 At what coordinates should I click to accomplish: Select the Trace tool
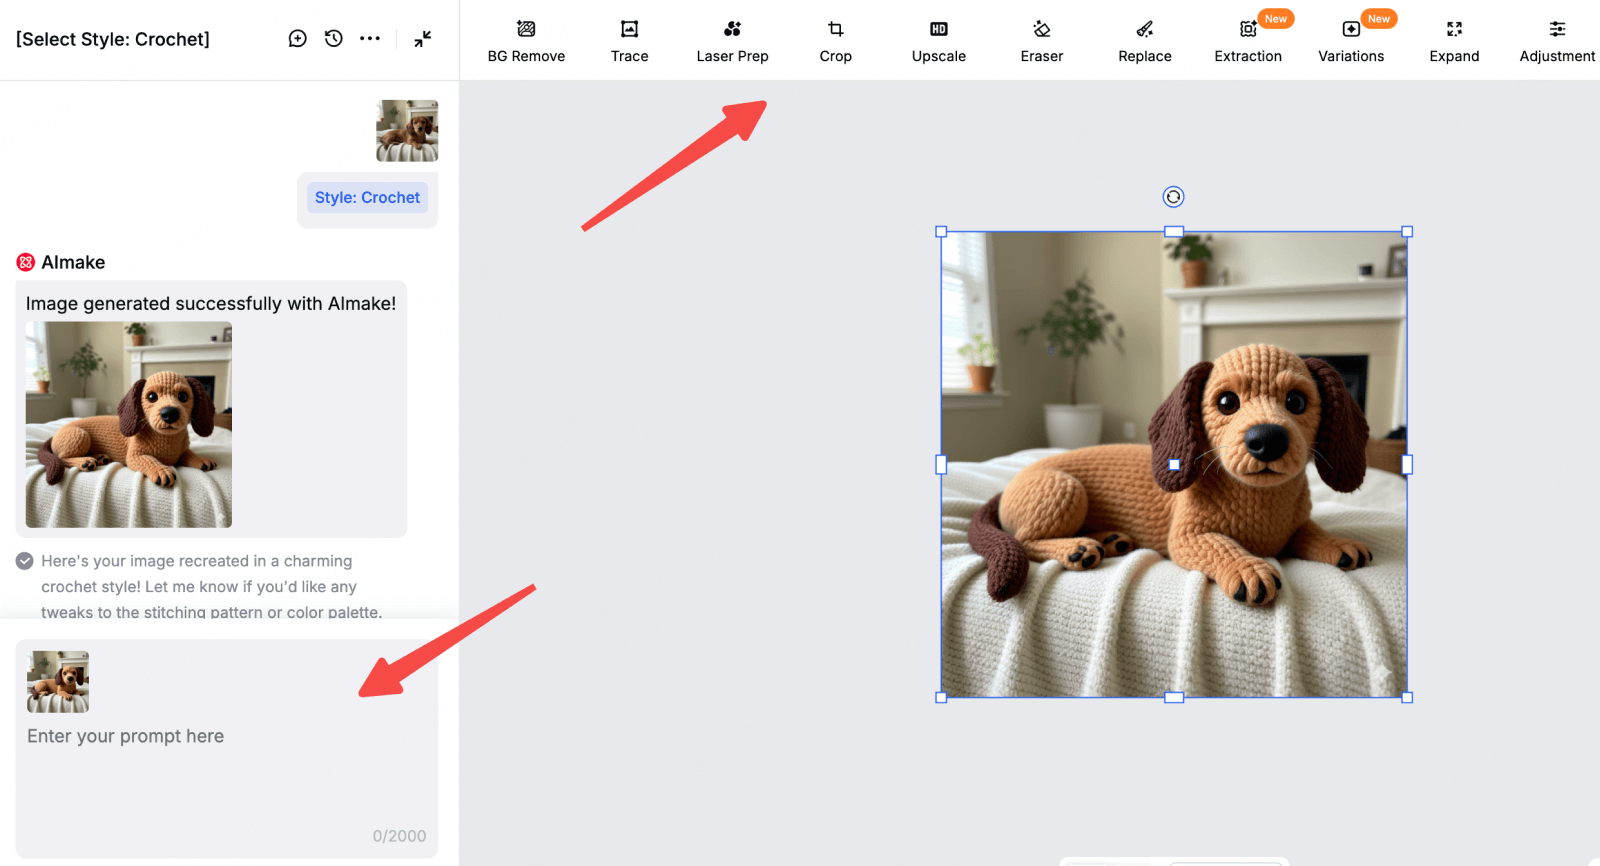pos(629,41)
